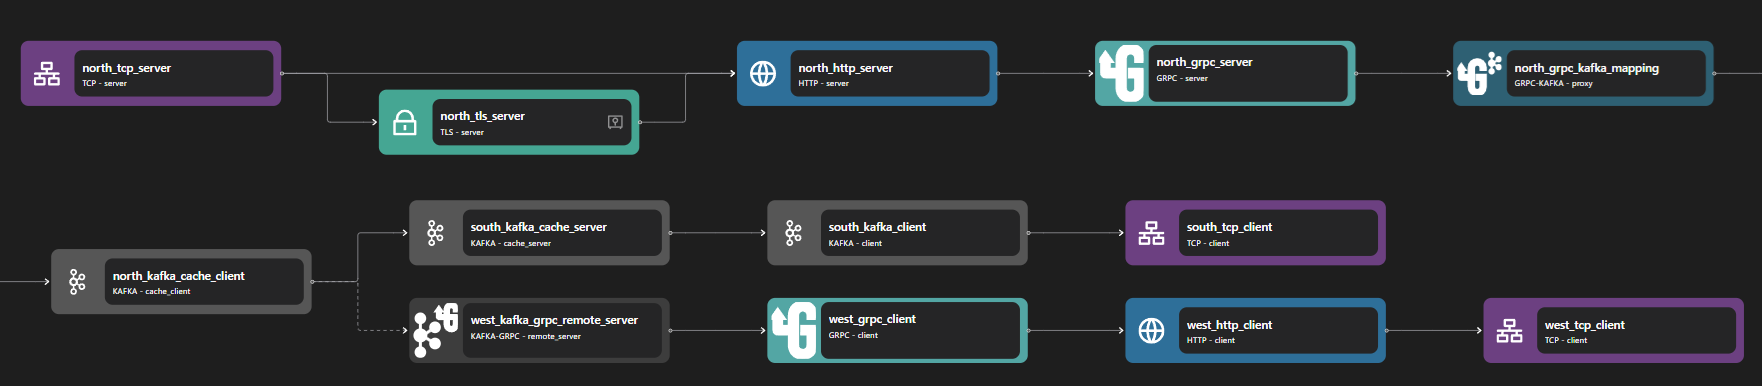Click the Kafka icon of south_kafka_client
The width and height of the screenshot is (1762, 386).
coord(793,233)
